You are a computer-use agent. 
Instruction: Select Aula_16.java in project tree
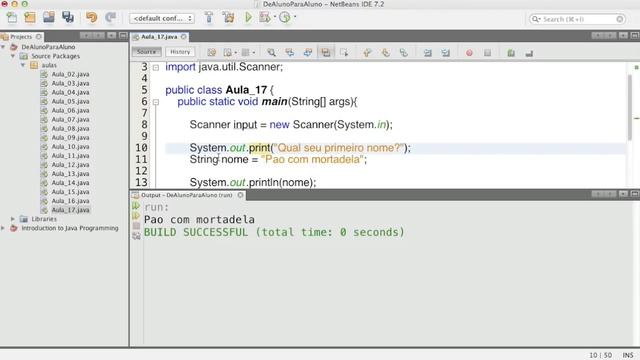tap(70, 201)
